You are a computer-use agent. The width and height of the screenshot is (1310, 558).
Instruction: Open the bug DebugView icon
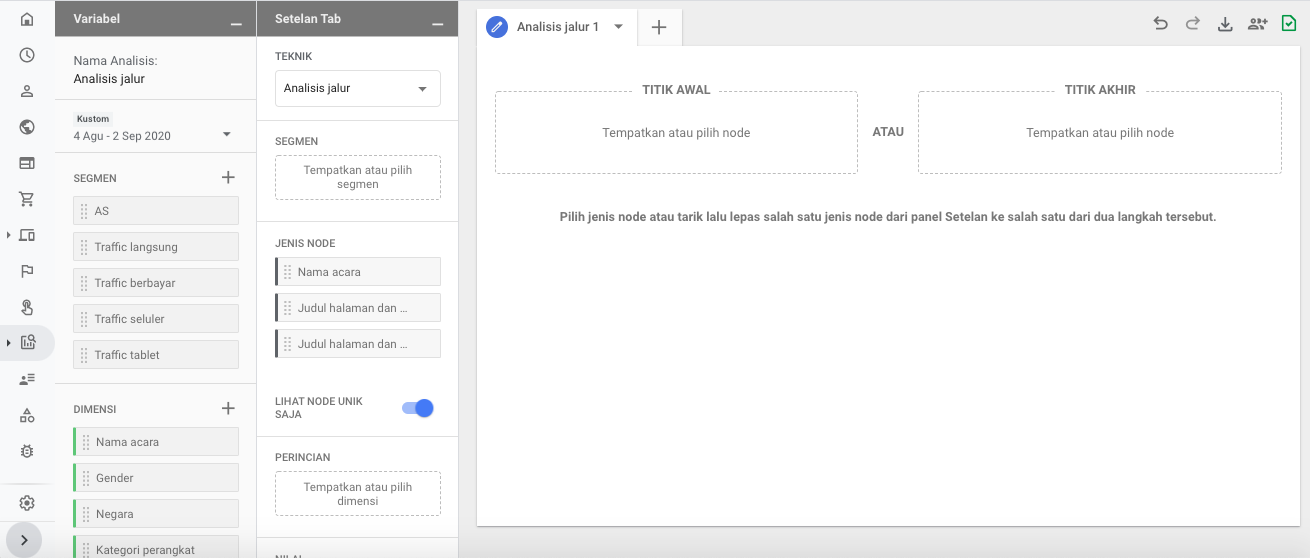coord(27,451)
